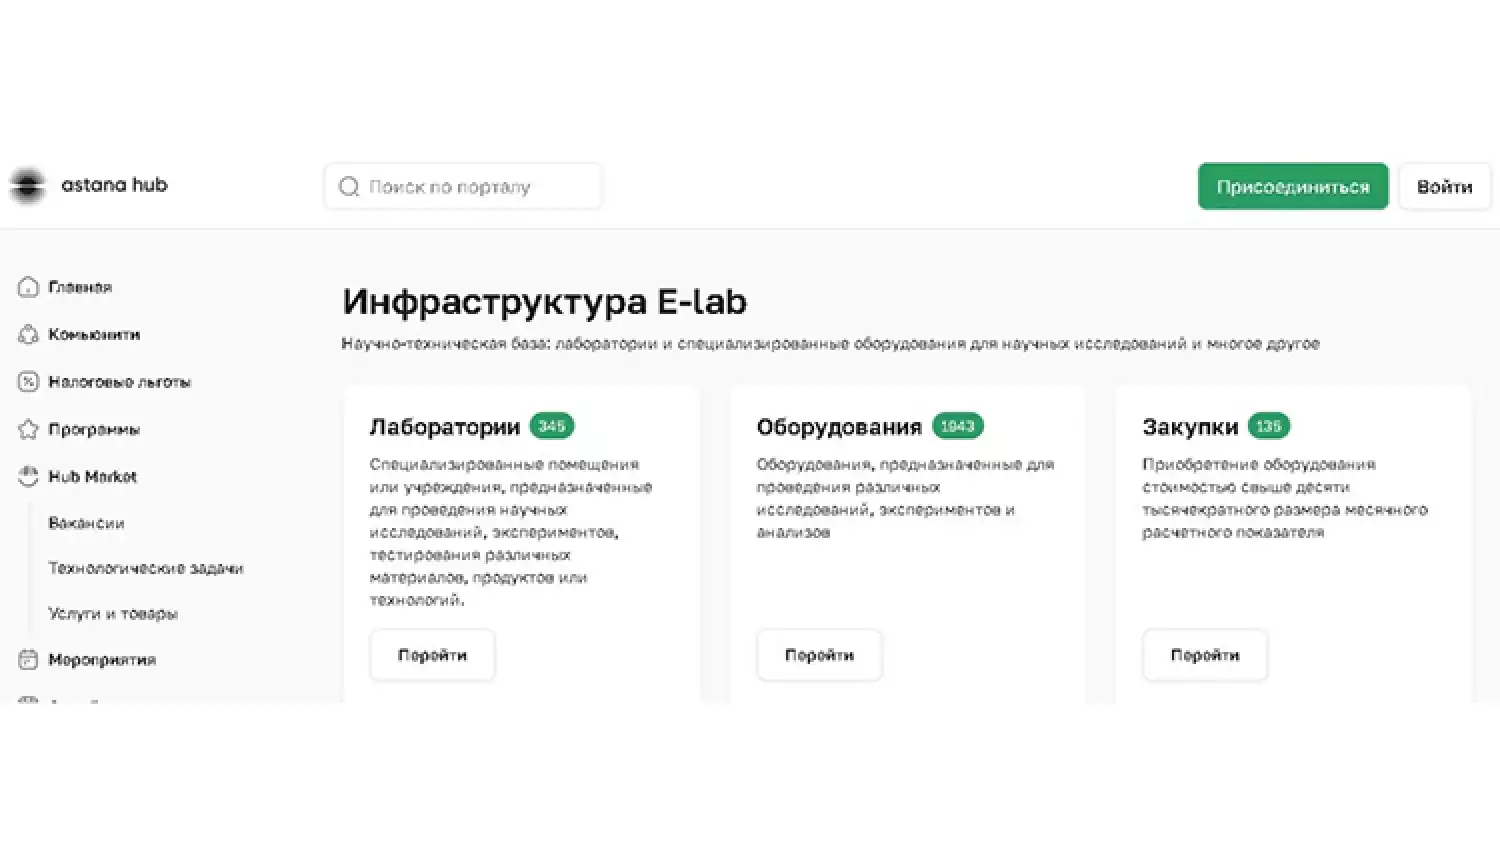
Task: Open Перейти under Закупки card
Action: pyautogui.click(x=1205, y=655)
